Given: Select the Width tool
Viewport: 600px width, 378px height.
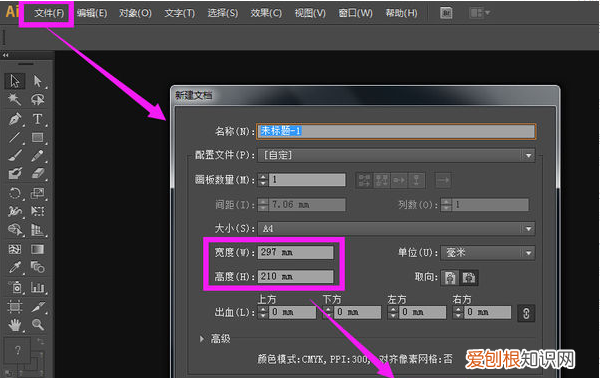Looking at the screenshot, I should [15, 211].
